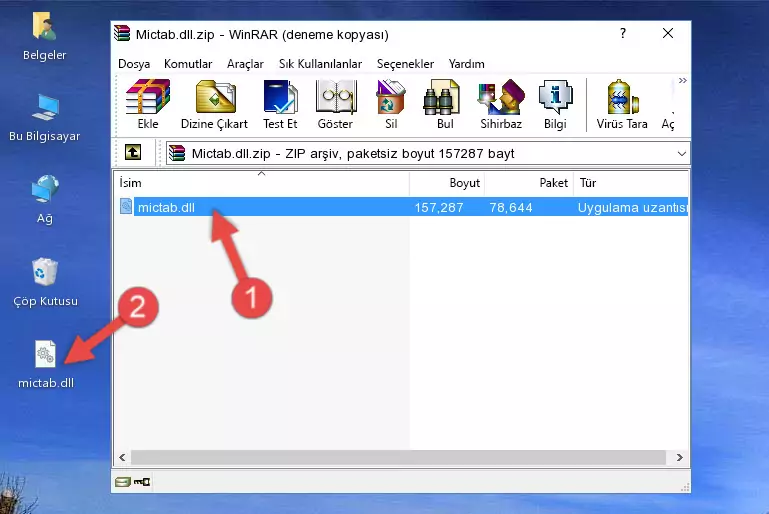Viewport: 769px width, 514px height.
Task: Click the Dizine Çıkart extract icon
Action: (x=214, y=104)
